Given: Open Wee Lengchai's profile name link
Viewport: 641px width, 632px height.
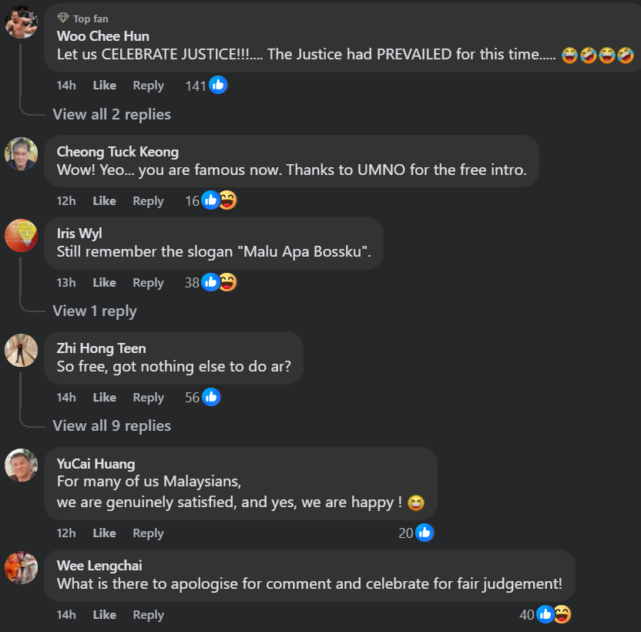Looking at the screenshot, I should click(99, 565).
